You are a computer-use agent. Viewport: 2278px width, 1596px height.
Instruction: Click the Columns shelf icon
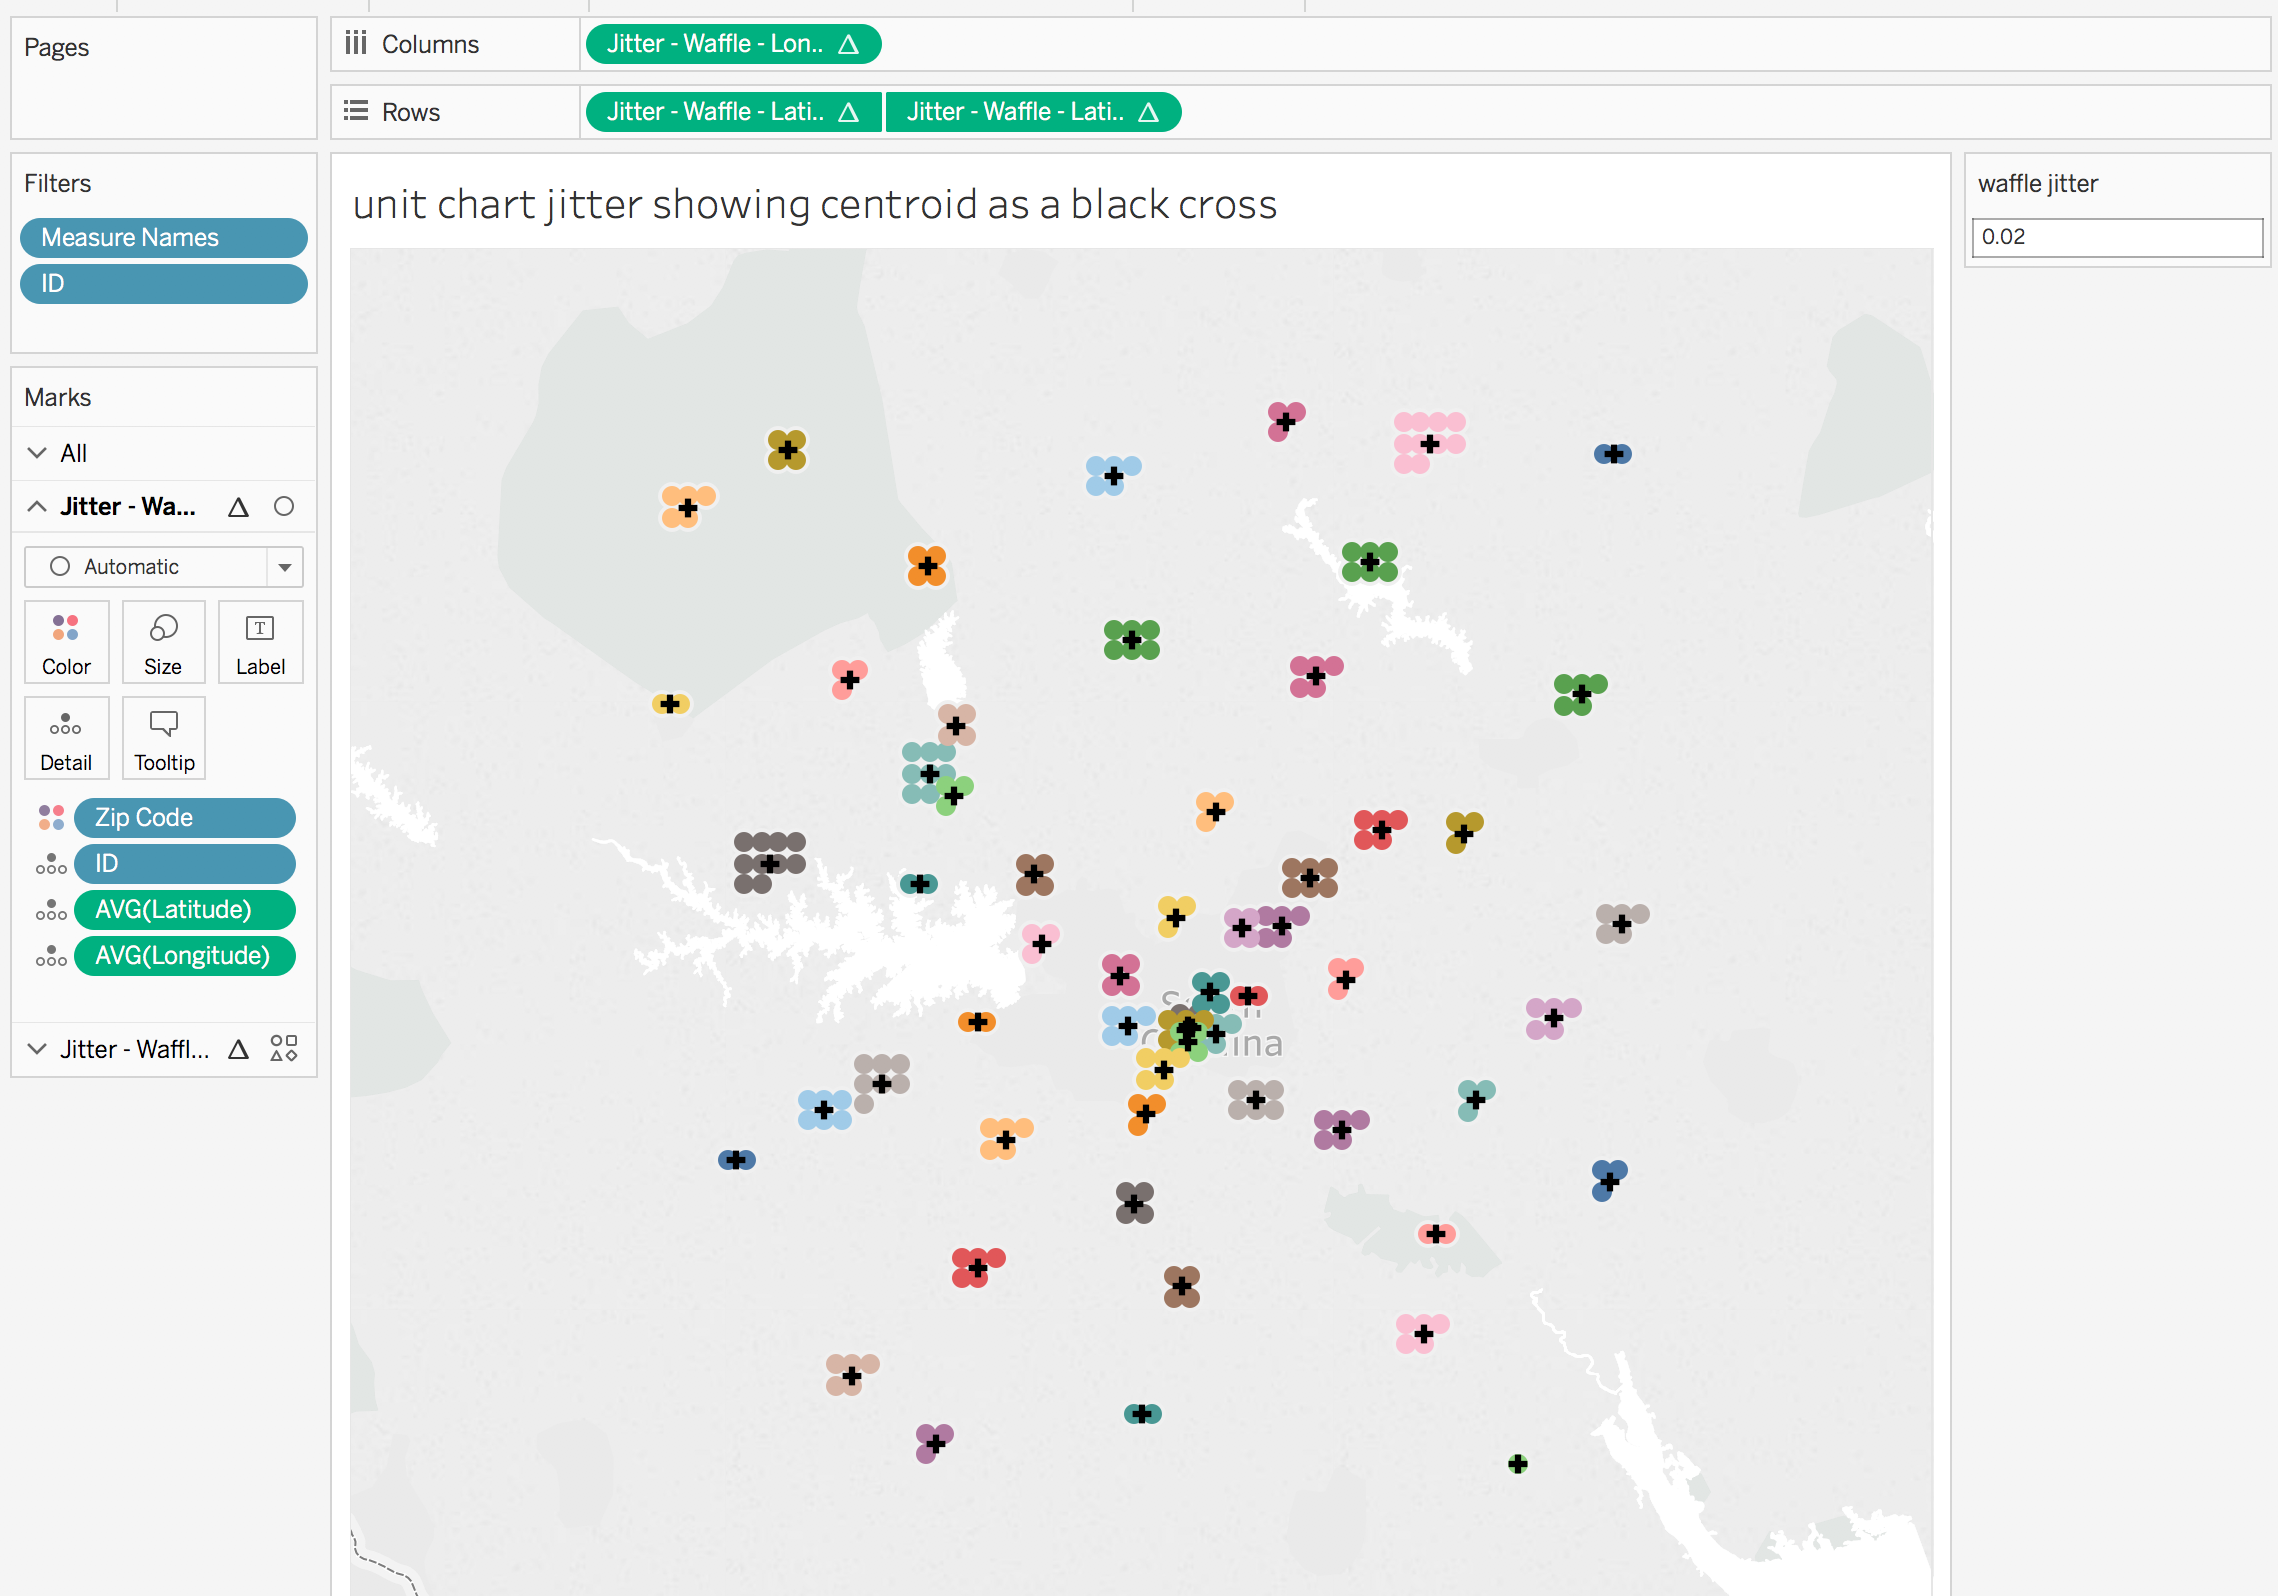point(356,43)
